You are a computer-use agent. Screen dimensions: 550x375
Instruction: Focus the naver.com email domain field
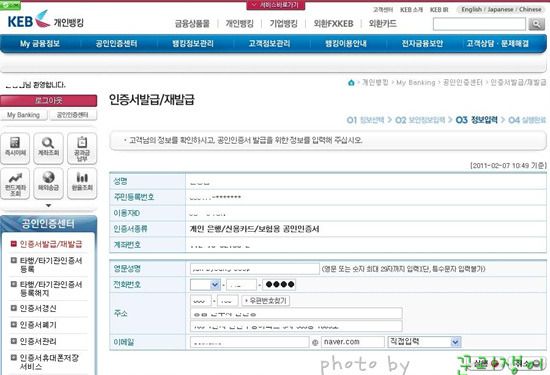(x=353, y=342)
